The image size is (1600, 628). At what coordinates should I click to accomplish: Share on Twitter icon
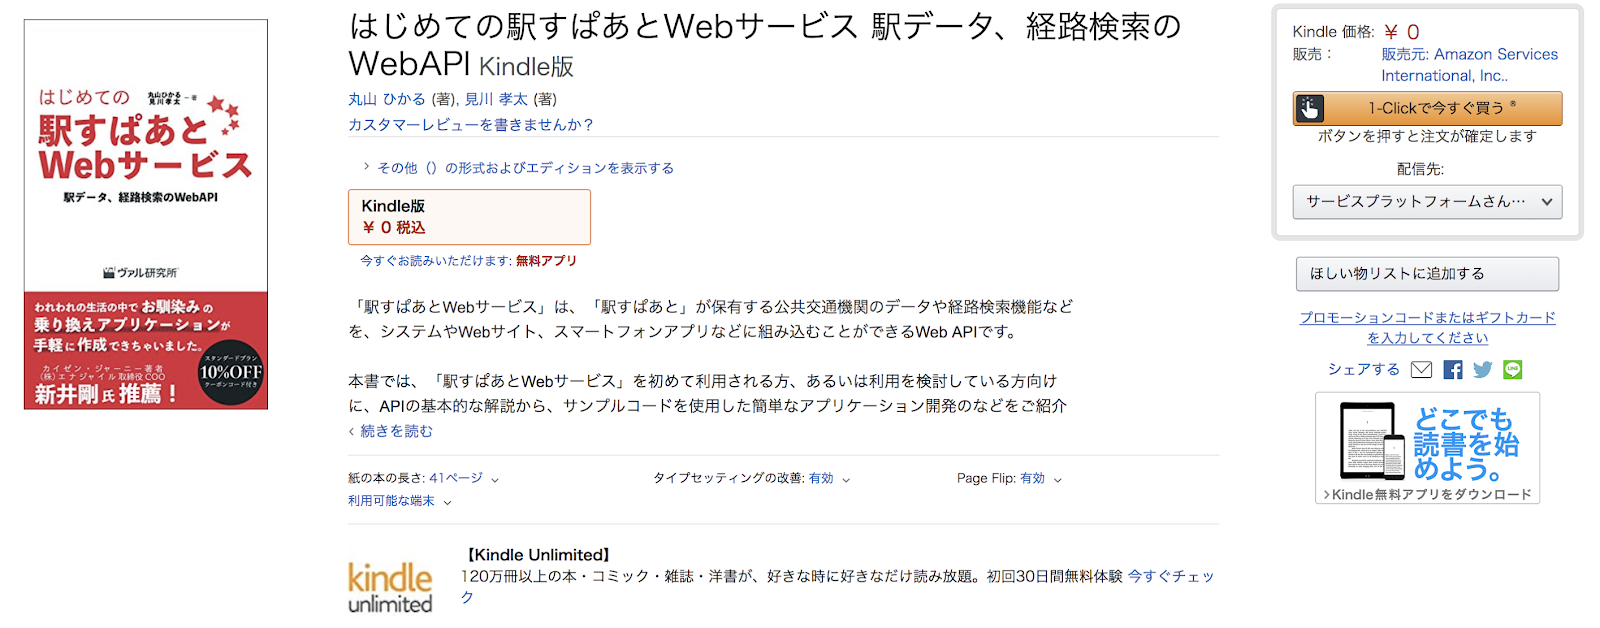pyautogui.click(x=1483, y=370)
